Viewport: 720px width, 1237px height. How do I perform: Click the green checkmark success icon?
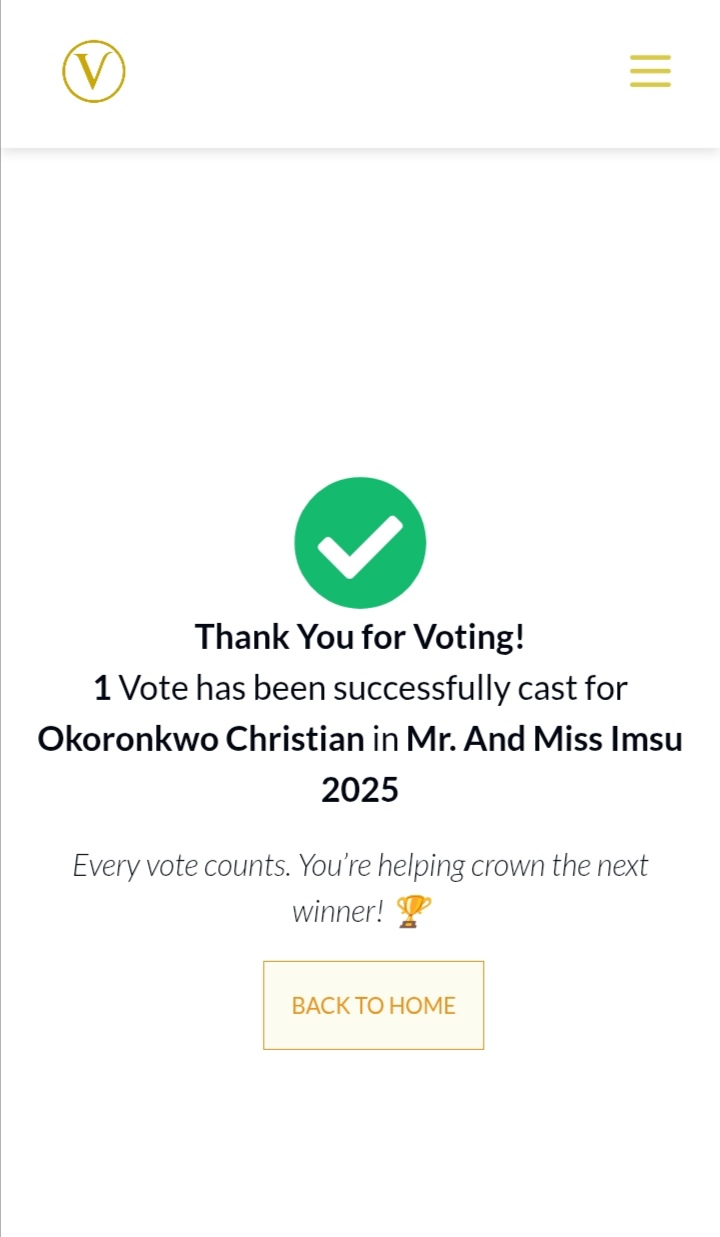point(360,543)
